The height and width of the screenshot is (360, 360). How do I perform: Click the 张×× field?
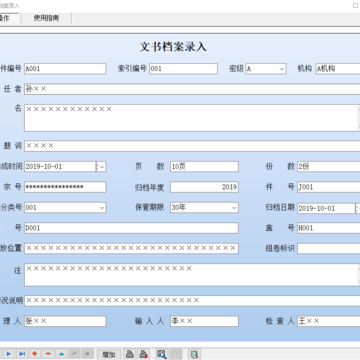[65, 321]
